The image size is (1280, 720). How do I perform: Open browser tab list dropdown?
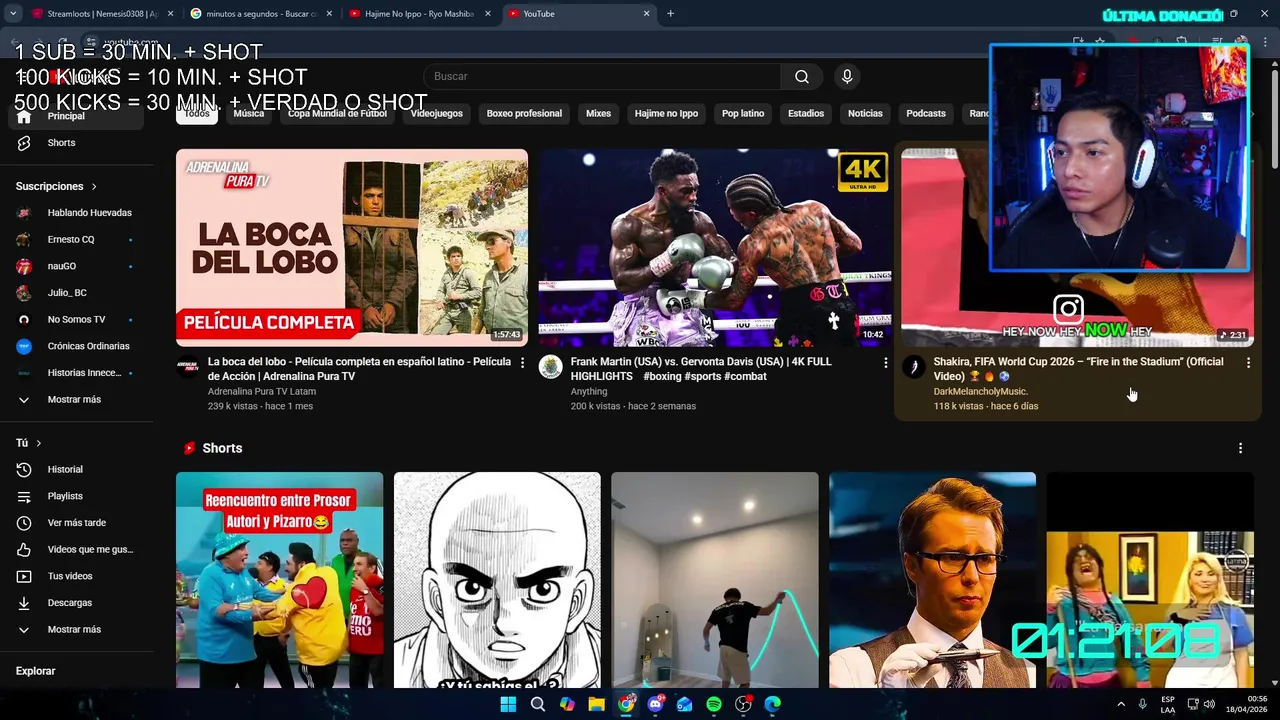click(x=12, y=14)
